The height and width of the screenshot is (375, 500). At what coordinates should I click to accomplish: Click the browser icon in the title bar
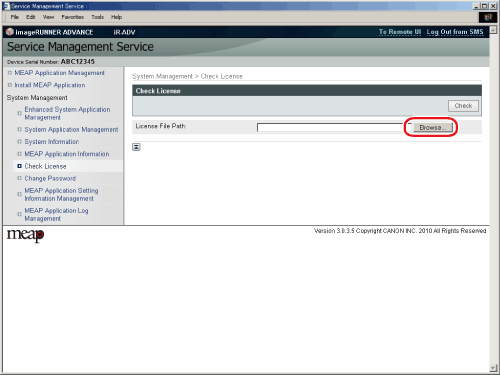(6, 6)
